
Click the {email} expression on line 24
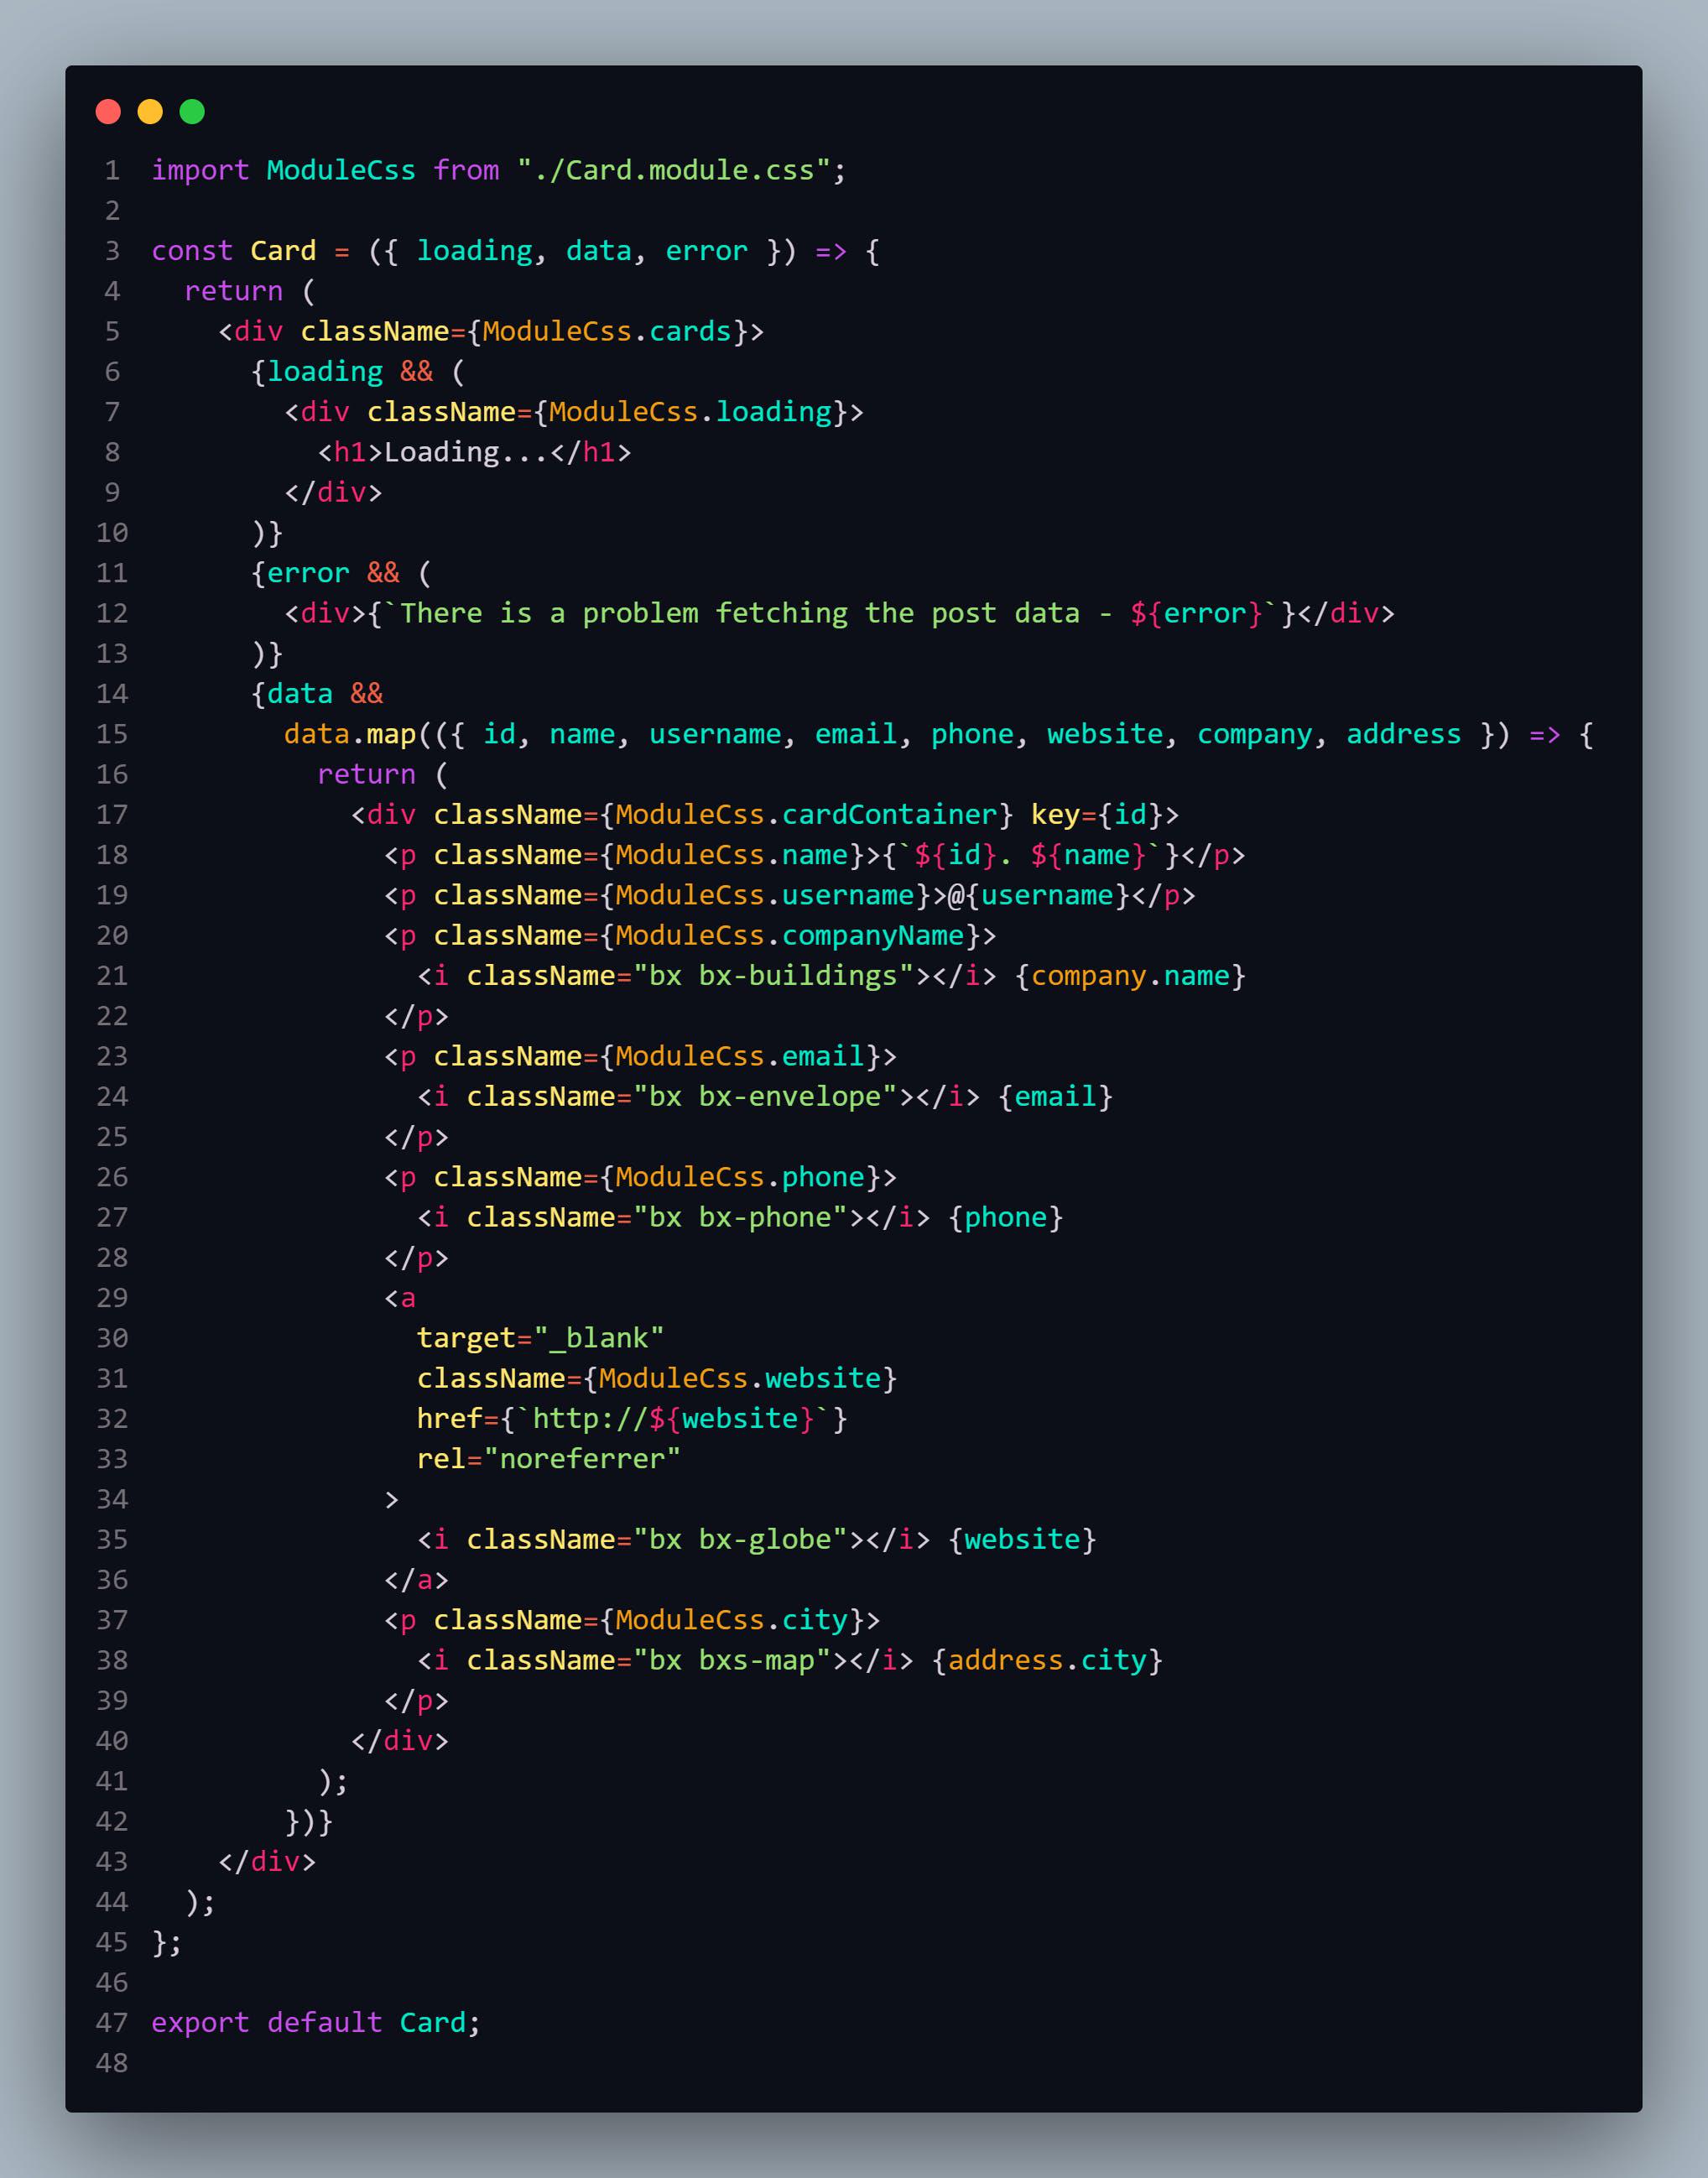[x=1056, y=1097]
